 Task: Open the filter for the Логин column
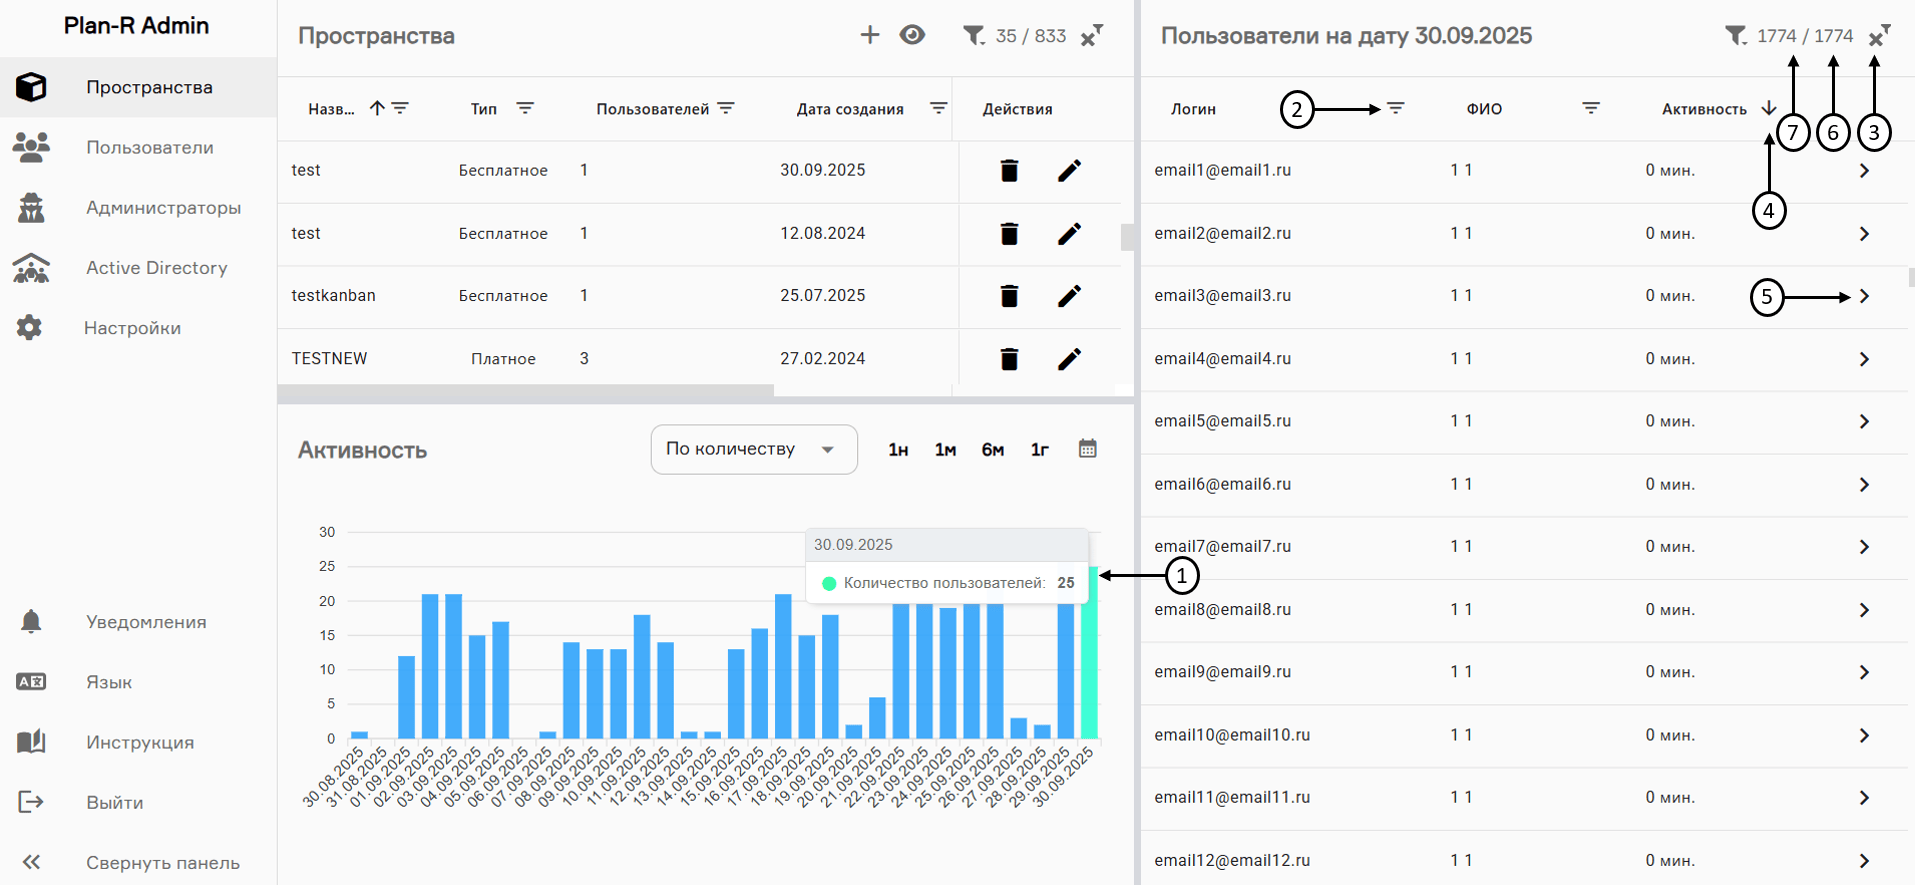pos(1395,108)
